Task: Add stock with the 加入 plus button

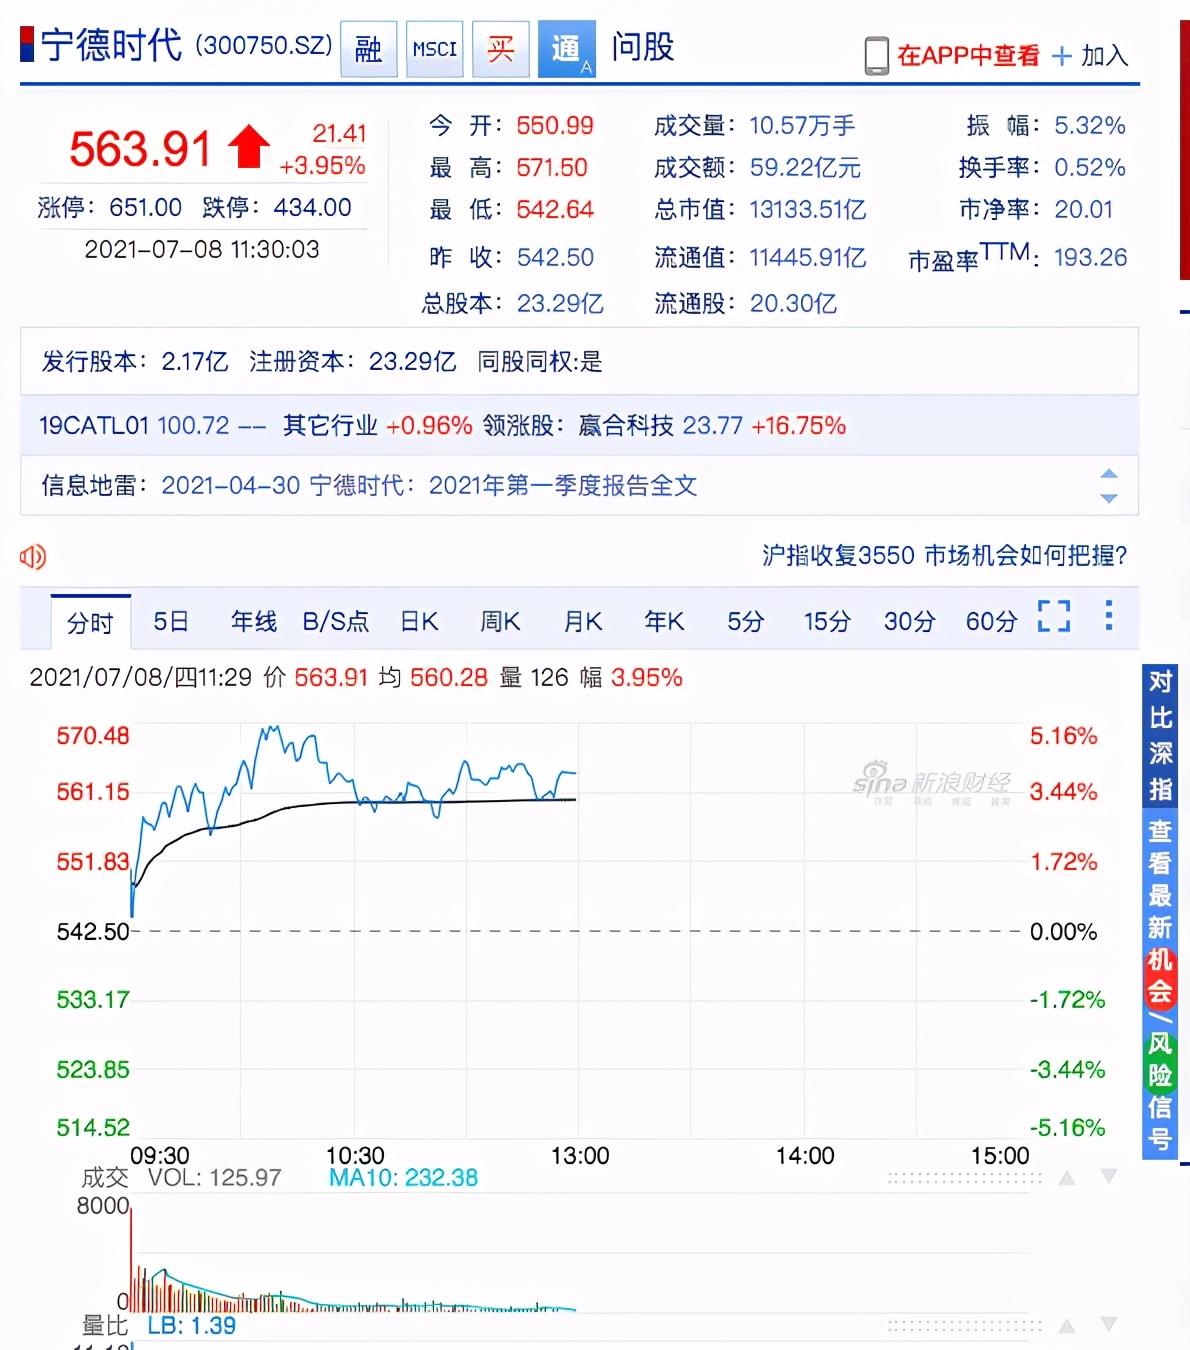Action: (1091, 56)
